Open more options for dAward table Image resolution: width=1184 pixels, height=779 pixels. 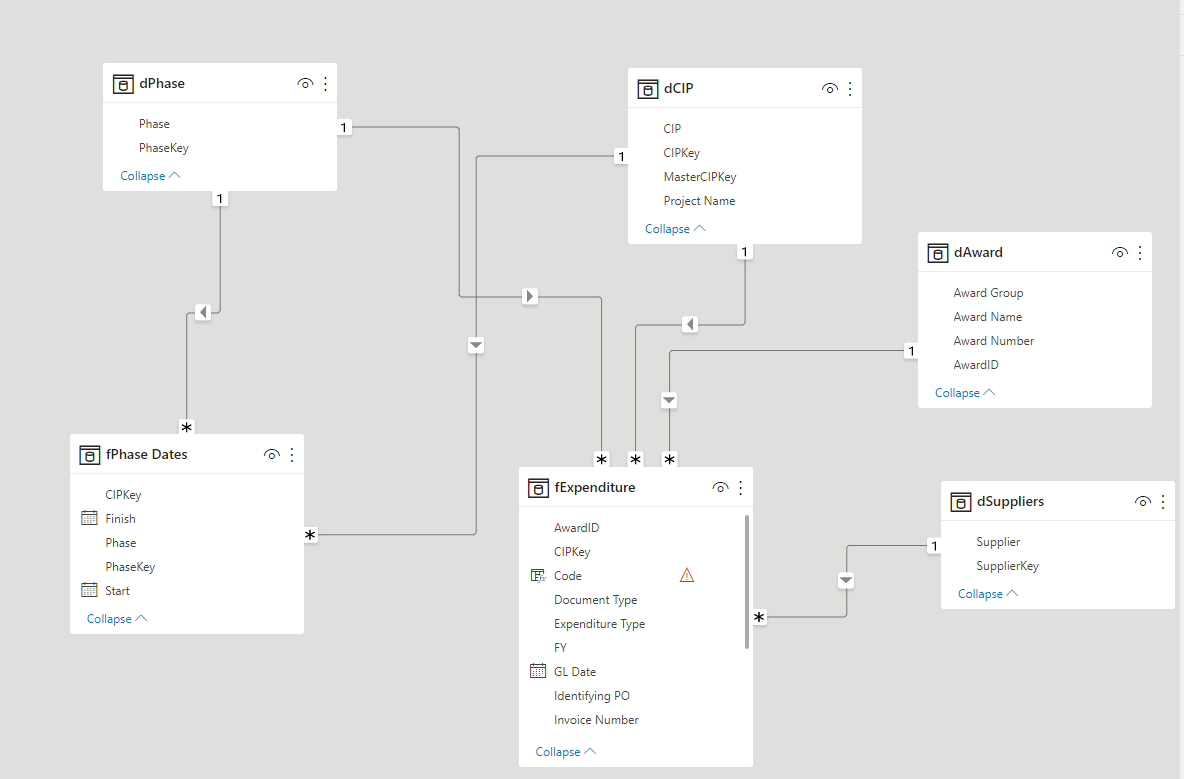[1140, 253]
